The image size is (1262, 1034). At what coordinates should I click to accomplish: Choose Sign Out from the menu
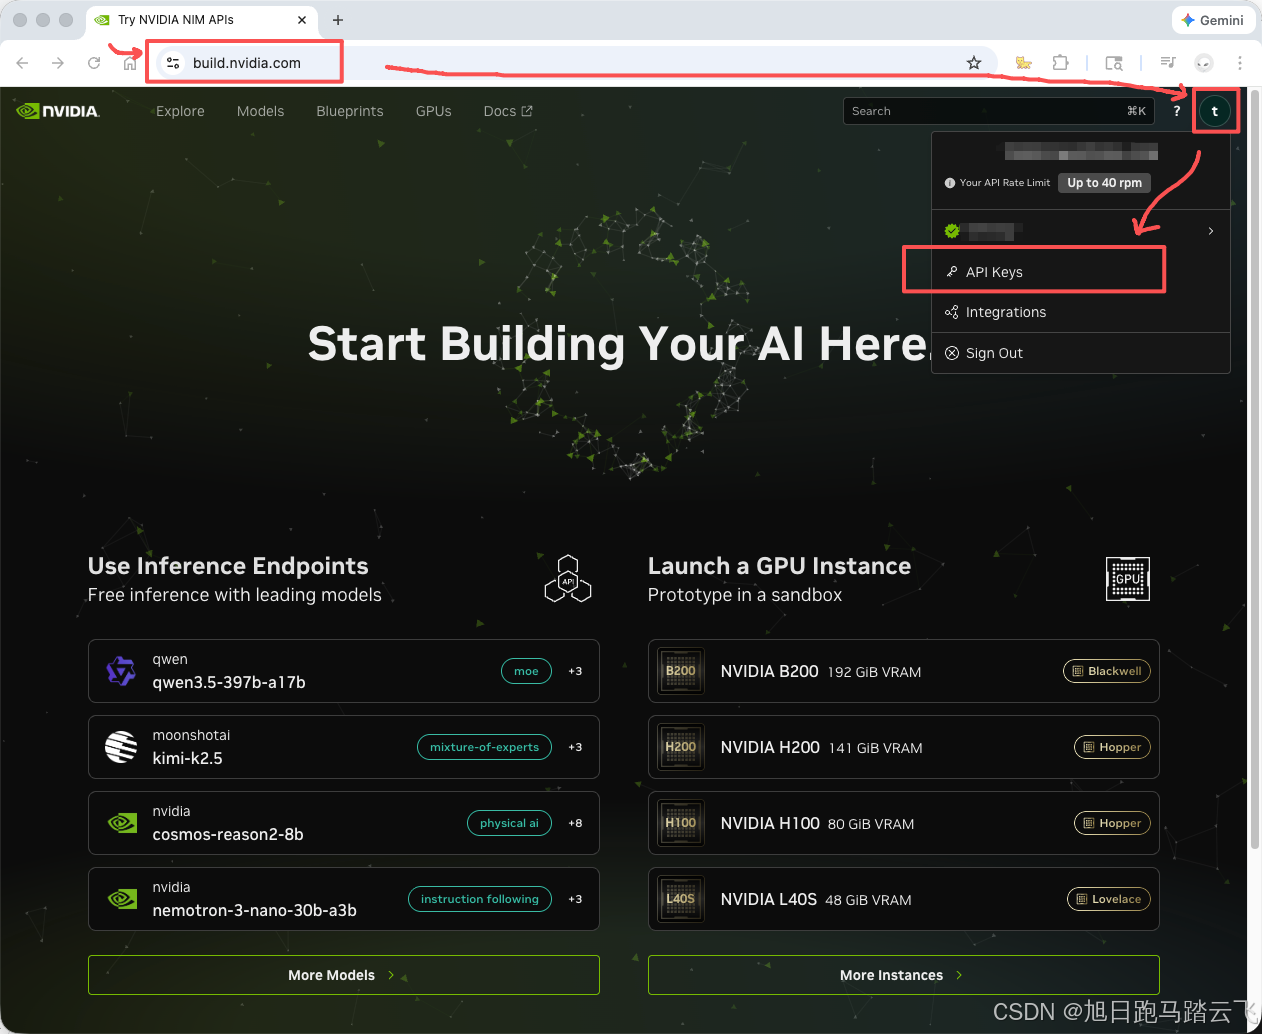[x=1081, y=353]
